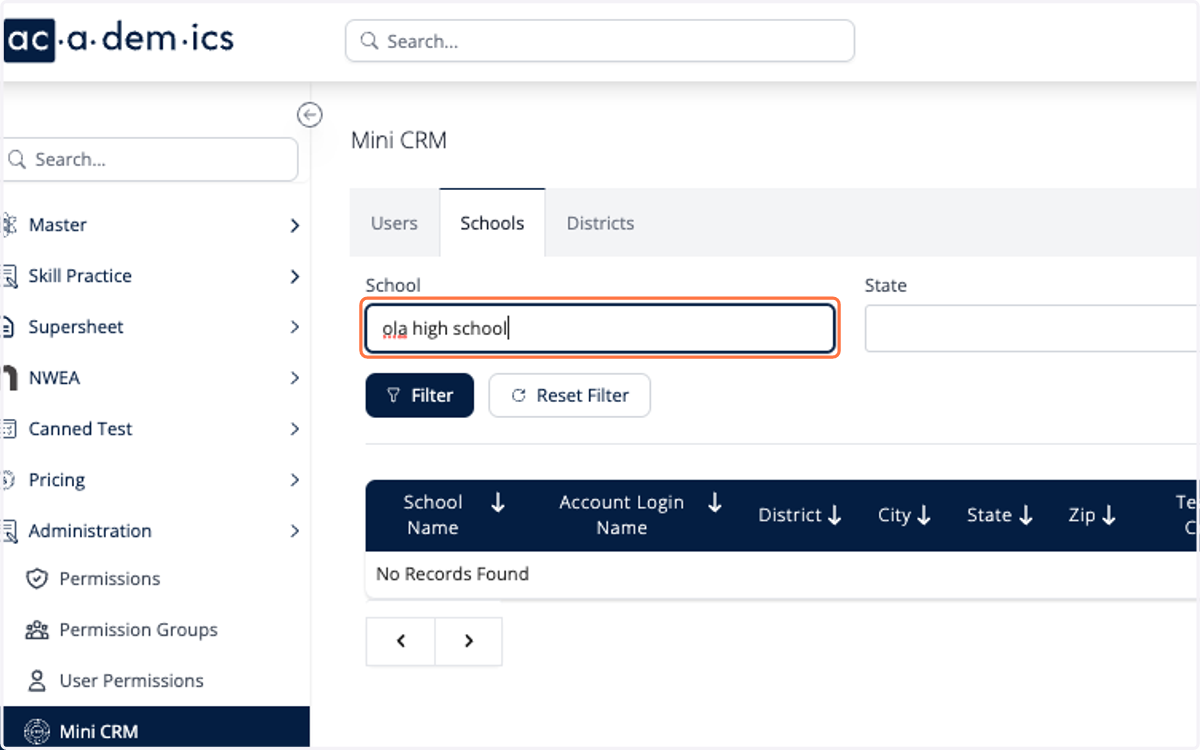Switch to the Users tab
The width and height of the screenshot is (1200, 750).
pyautogui.click(x=394, y=223)
